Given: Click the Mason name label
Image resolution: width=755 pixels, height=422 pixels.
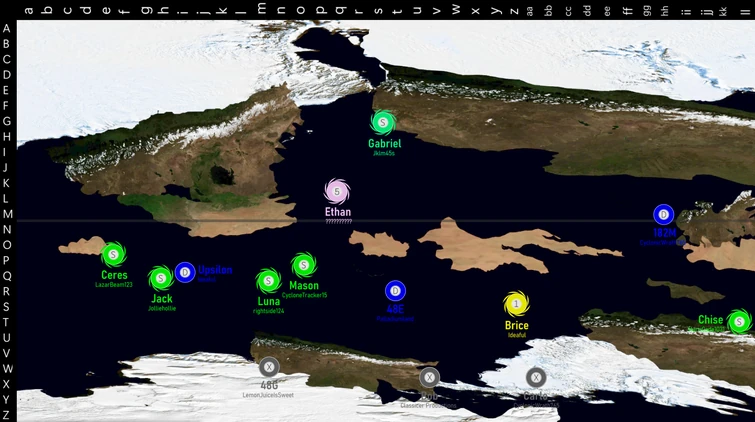Looking at the screenshot, I should [304, 286].
